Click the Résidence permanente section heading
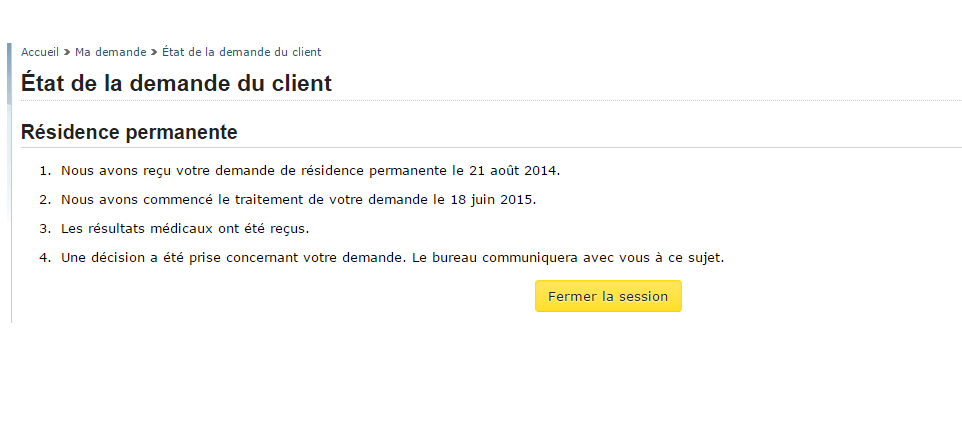The height and width of the screenshot is (424, 962). coord(129,132)
